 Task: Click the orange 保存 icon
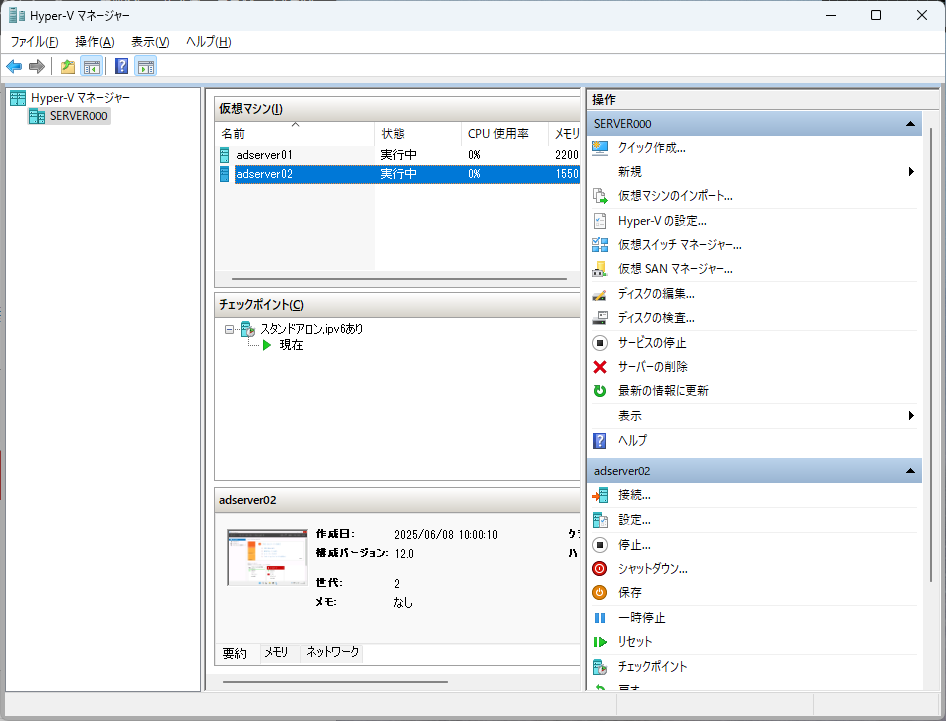click(x=600, y=593)
